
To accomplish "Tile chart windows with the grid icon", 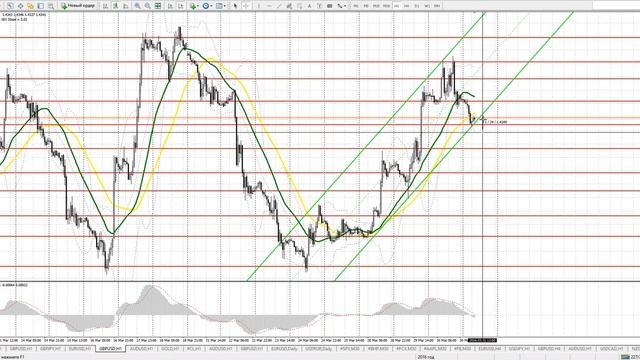I will click(158, 6).
